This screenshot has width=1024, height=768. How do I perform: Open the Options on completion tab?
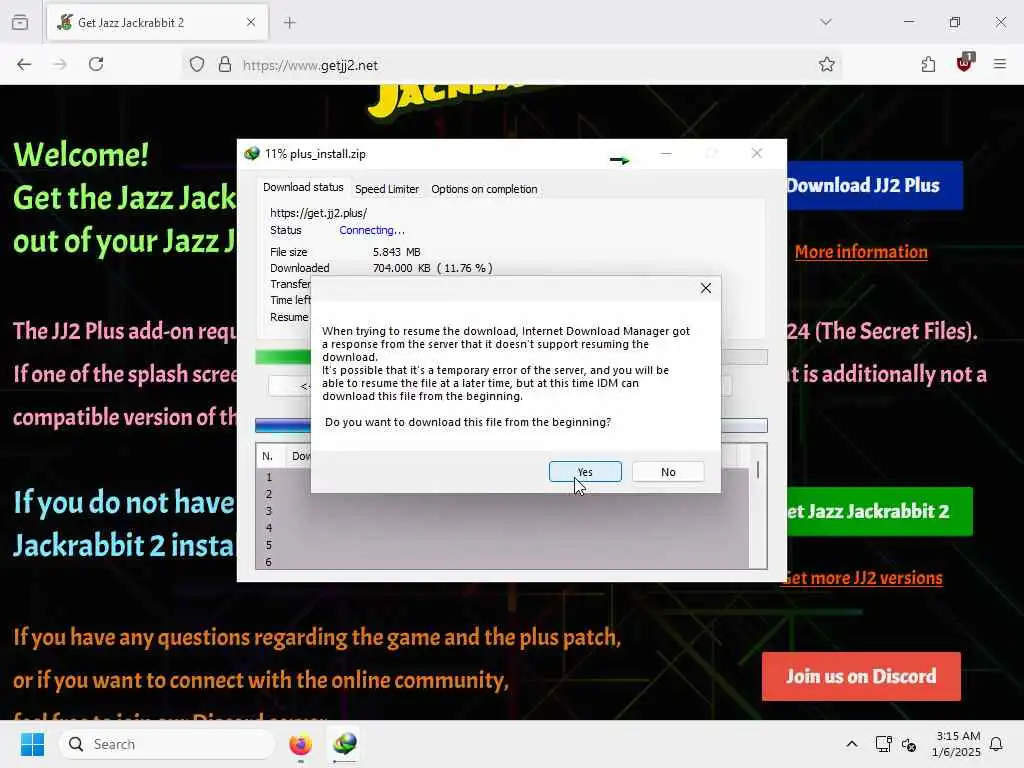tap(484, 189)
